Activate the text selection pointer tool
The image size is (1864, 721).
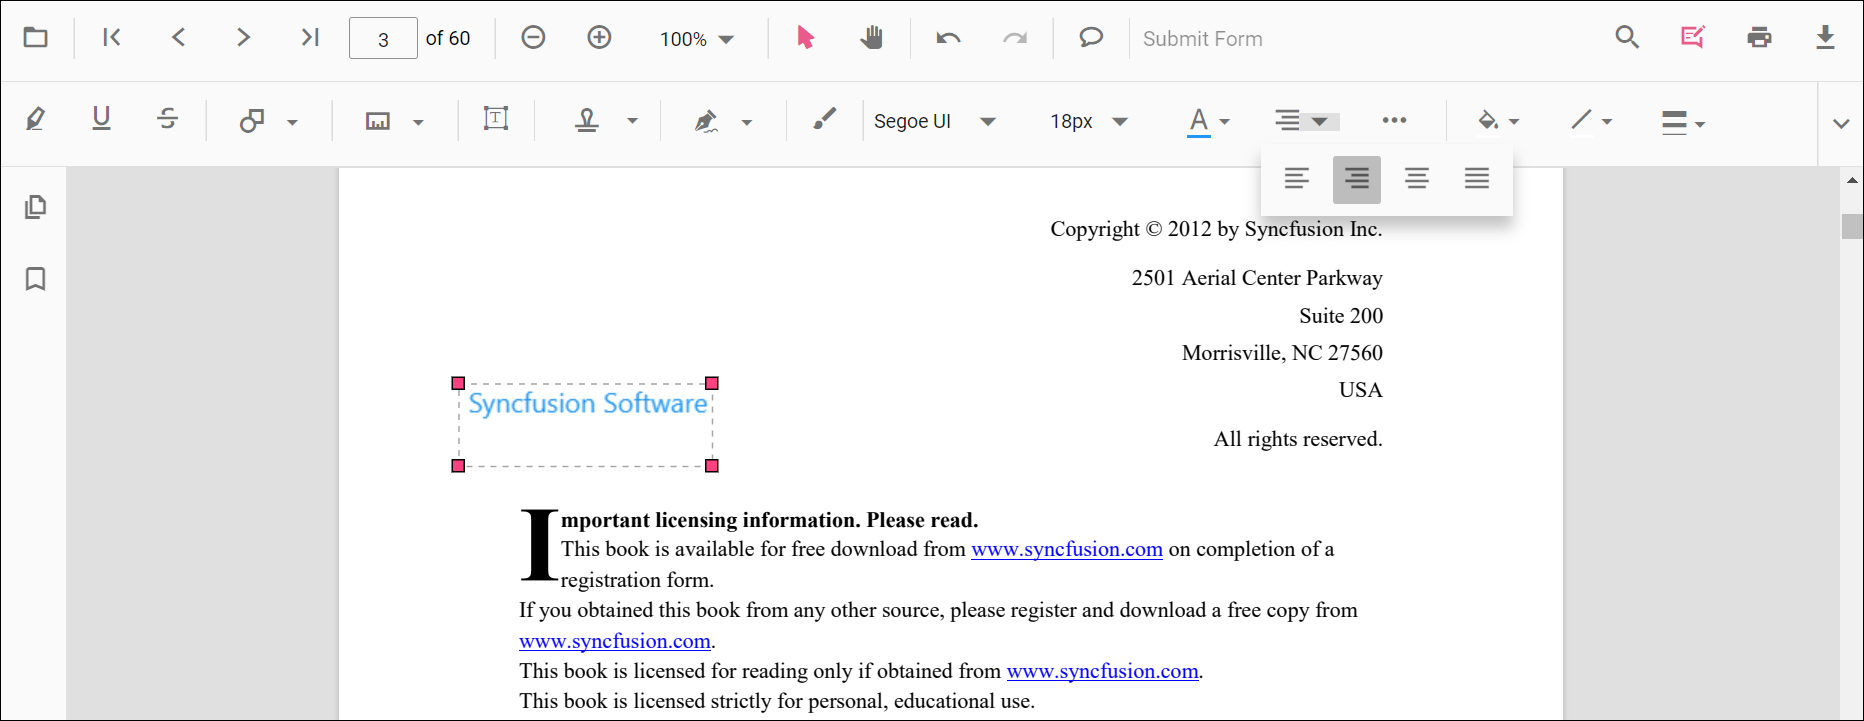point(805,38)
